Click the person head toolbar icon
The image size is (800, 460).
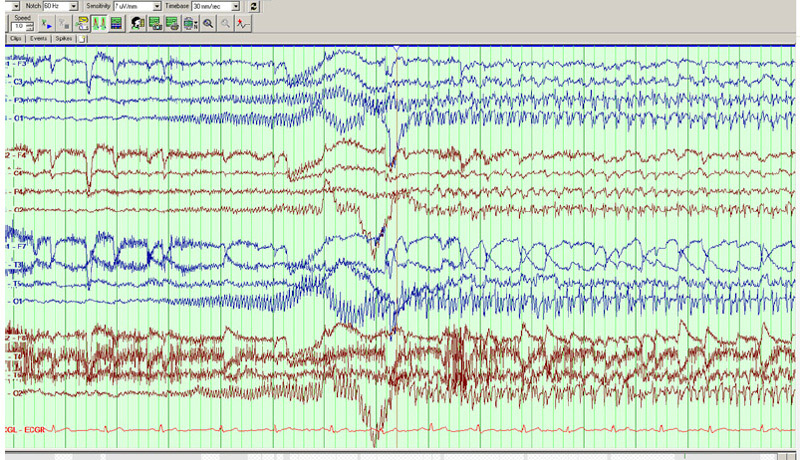(x=137, y=22)
